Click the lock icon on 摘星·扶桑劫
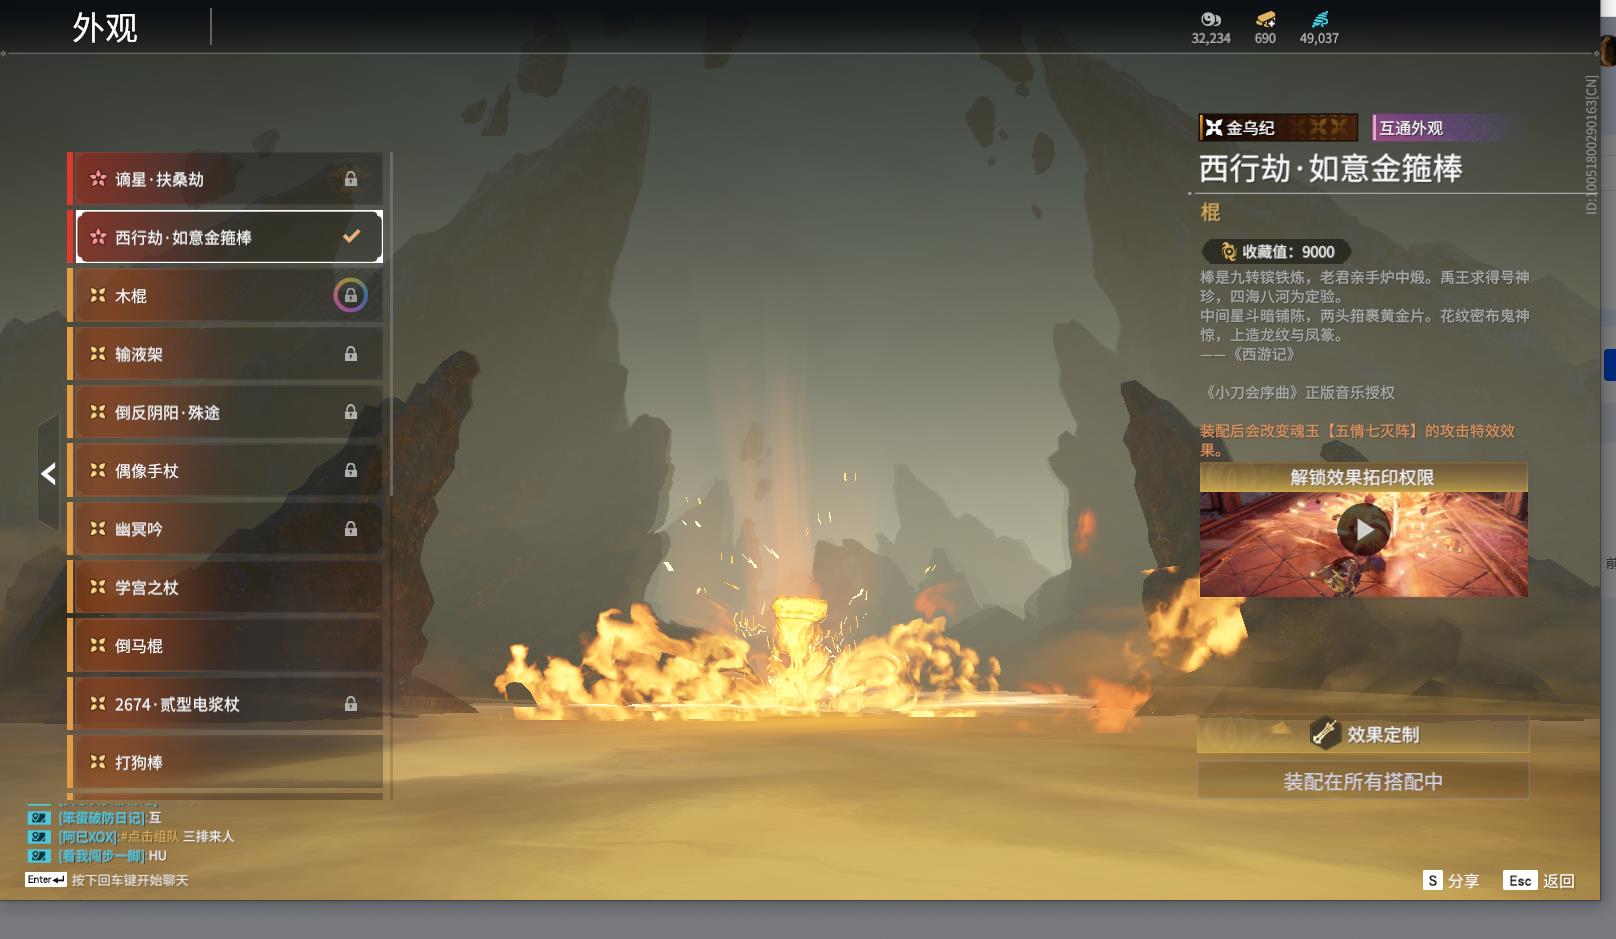1616x939 pixels. pyautogui.click(x=351, y=179)
